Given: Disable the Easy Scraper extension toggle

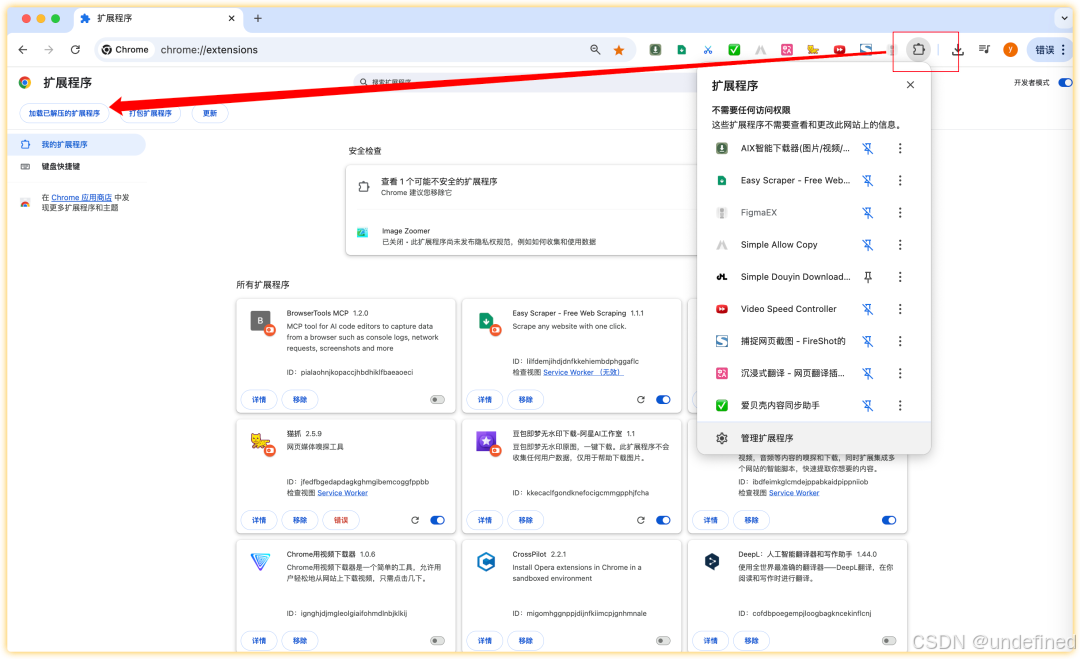Looking at the screenshot, I should tap(663, 399).
